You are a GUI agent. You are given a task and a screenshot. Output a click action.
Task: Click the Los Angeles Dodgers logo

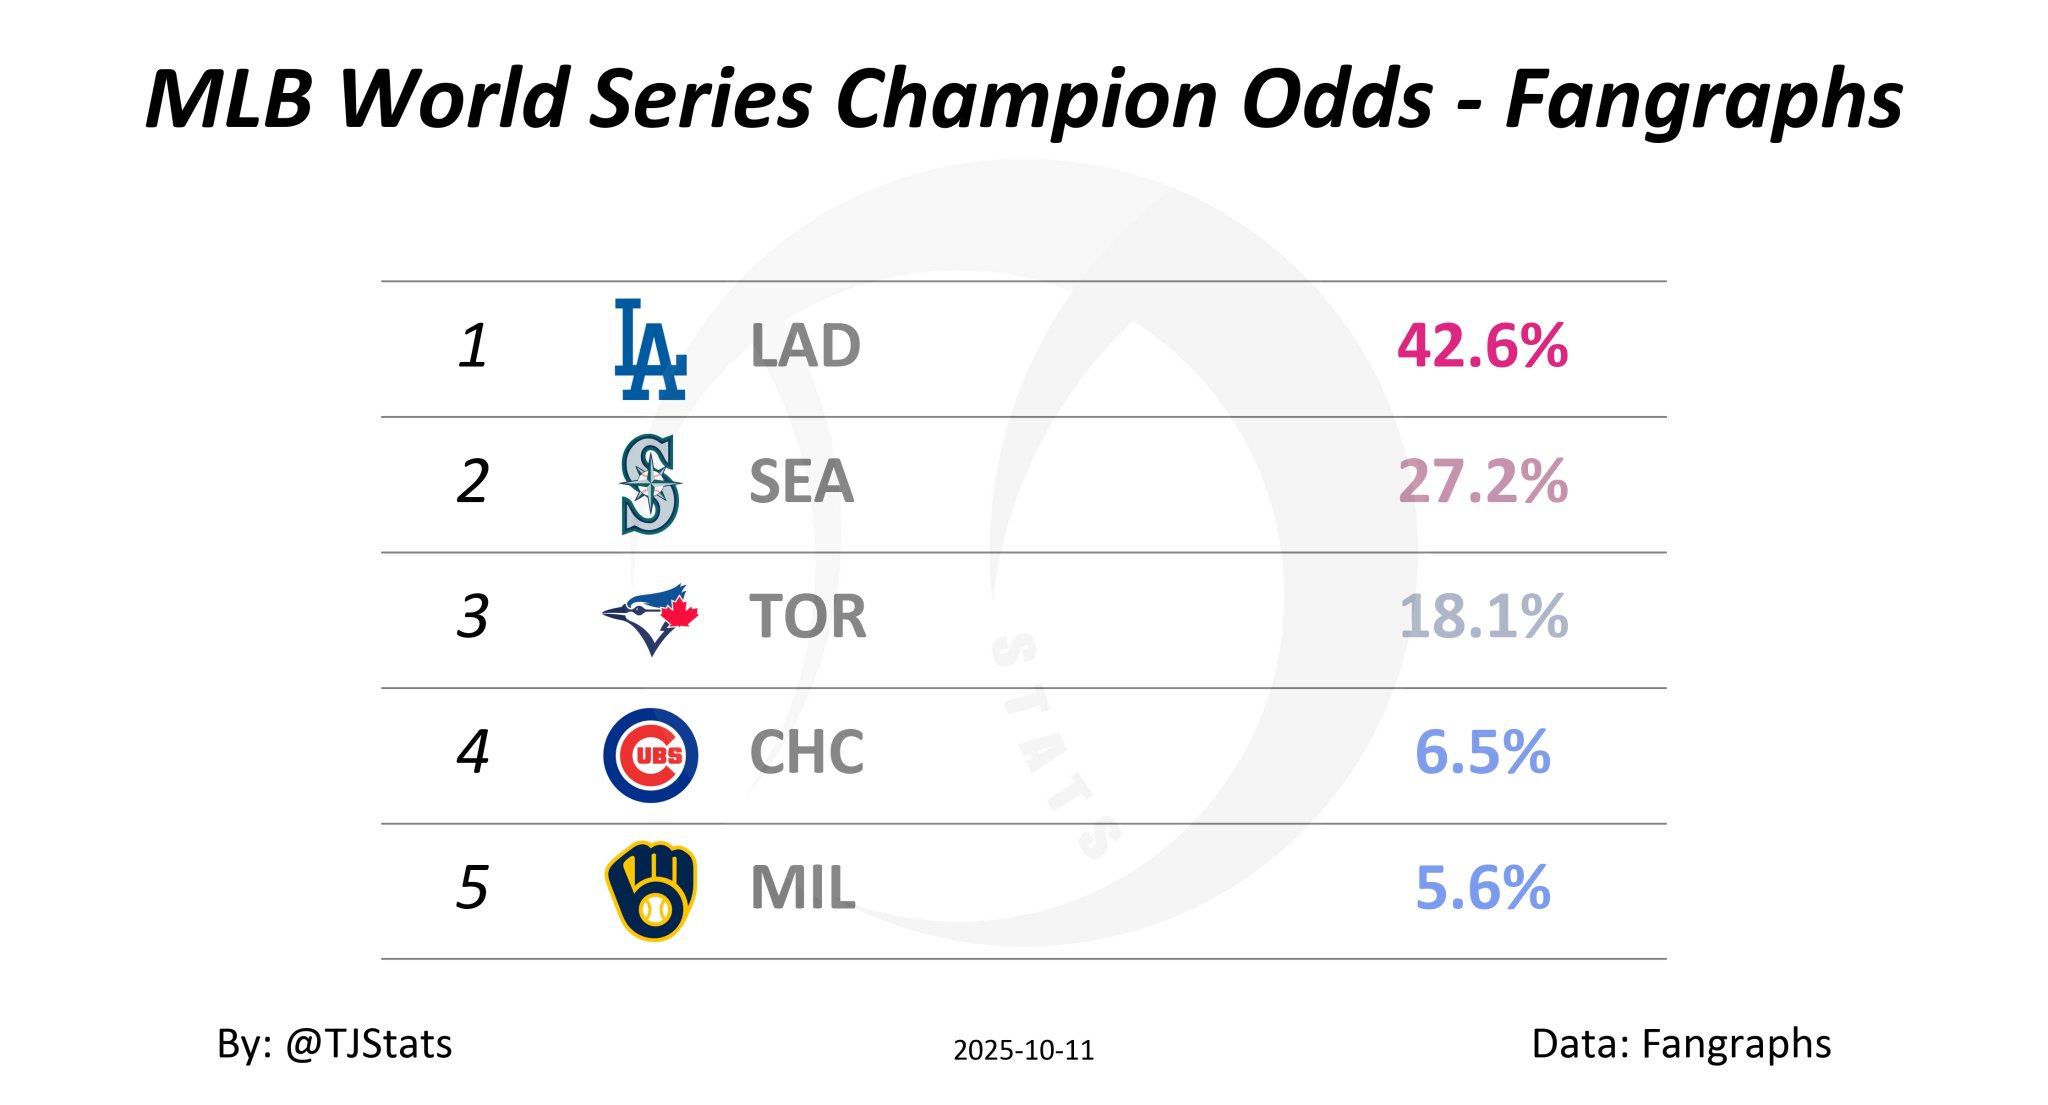tap(650, 349)
